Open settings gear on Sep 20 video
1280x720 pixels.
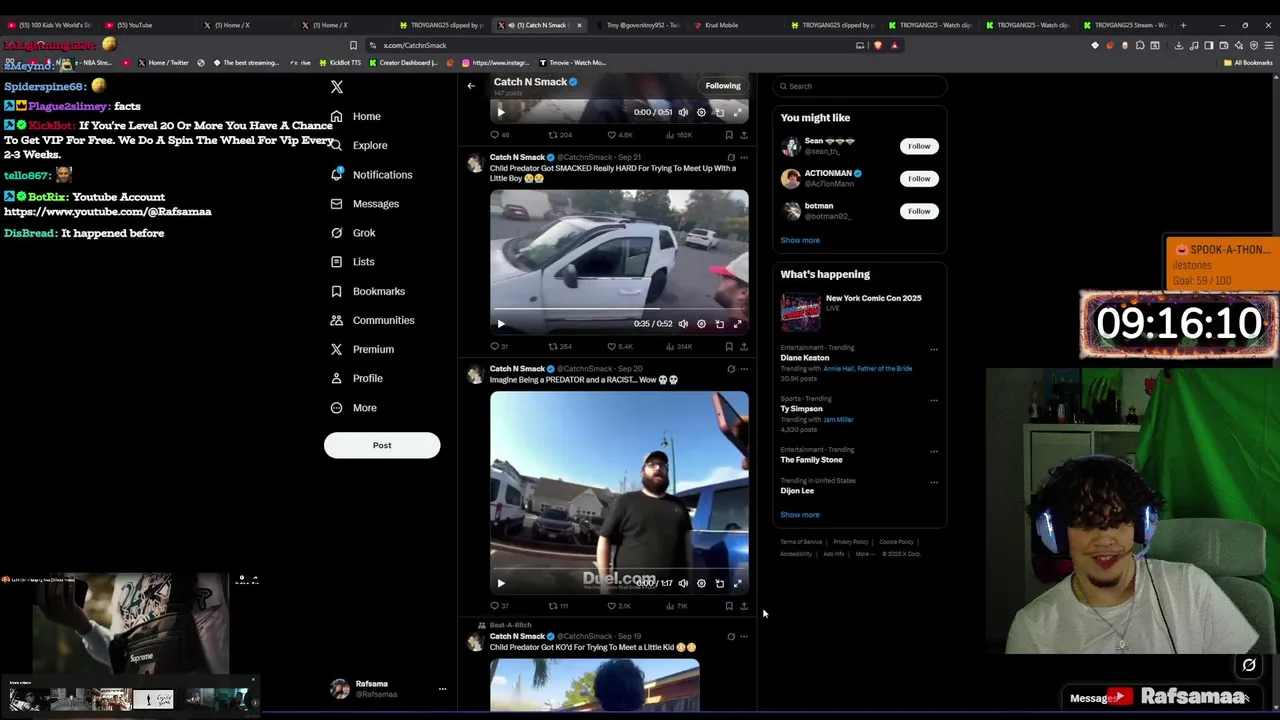tap(701, 583)
